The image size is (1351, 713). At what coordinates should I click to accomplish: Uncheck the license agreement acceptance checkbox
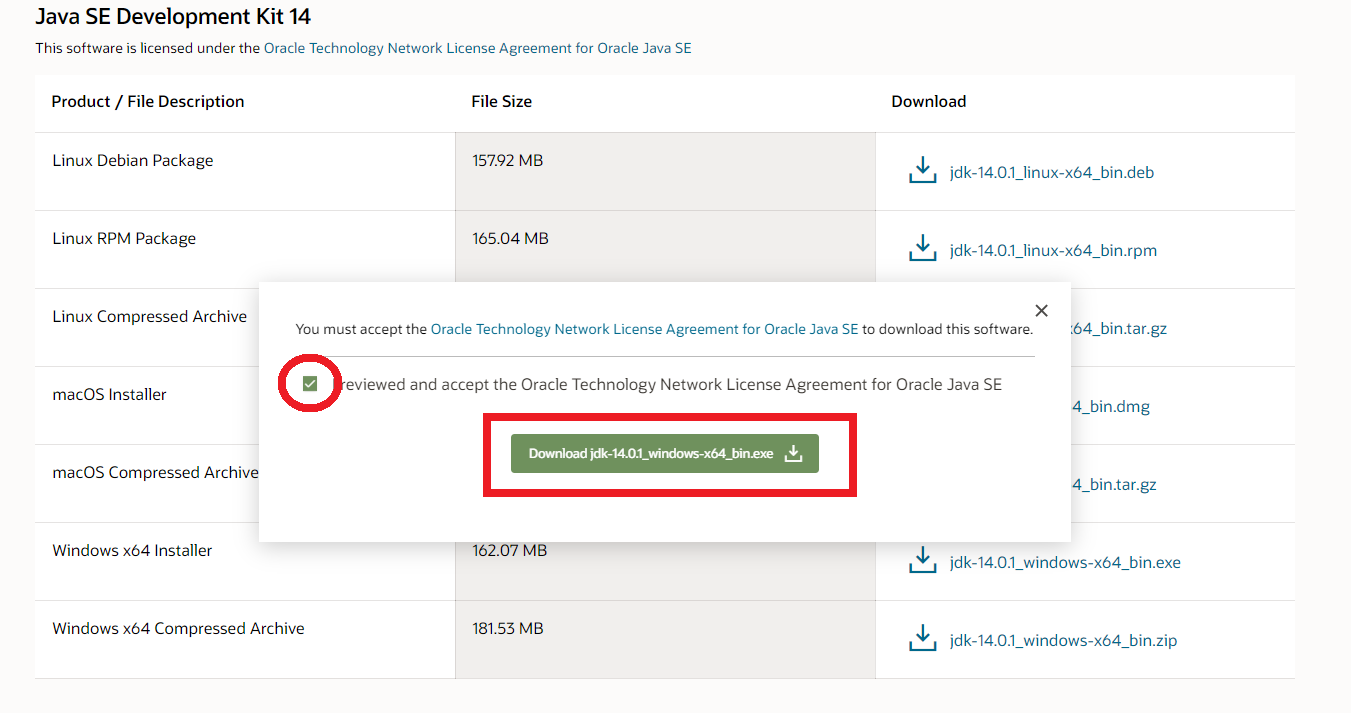(x=310, y=384)
